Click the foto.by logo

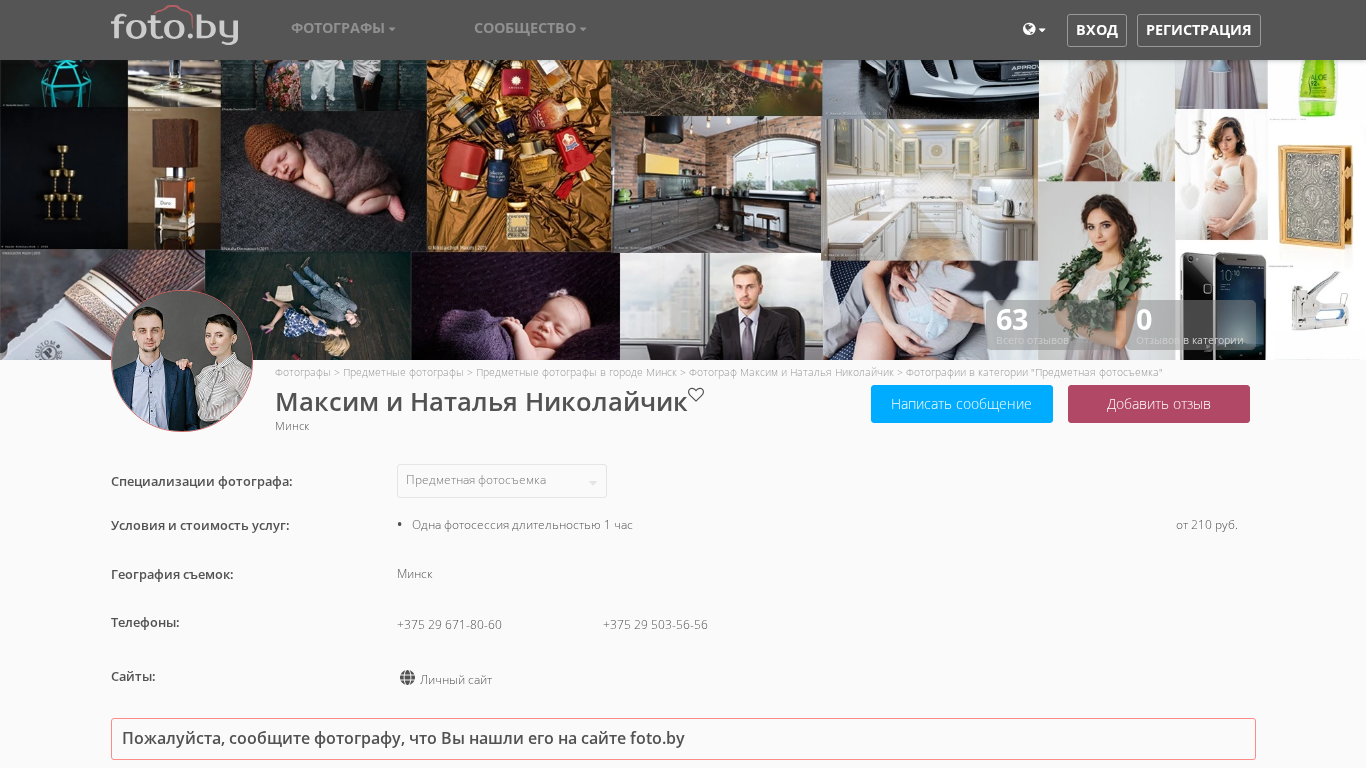[x=174, y=27]
